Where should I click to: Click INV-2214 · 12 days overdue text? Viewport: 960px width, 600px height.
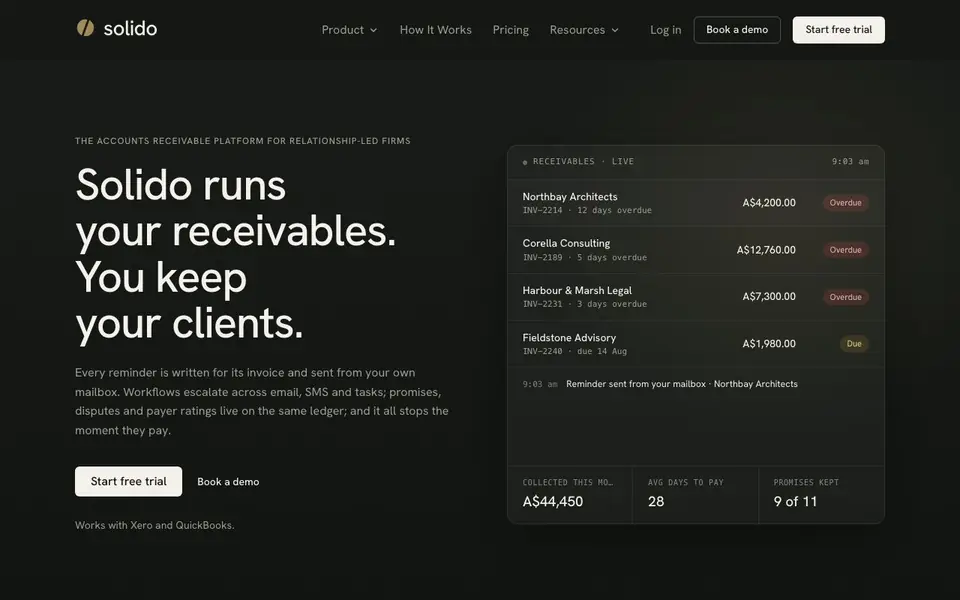587,210
